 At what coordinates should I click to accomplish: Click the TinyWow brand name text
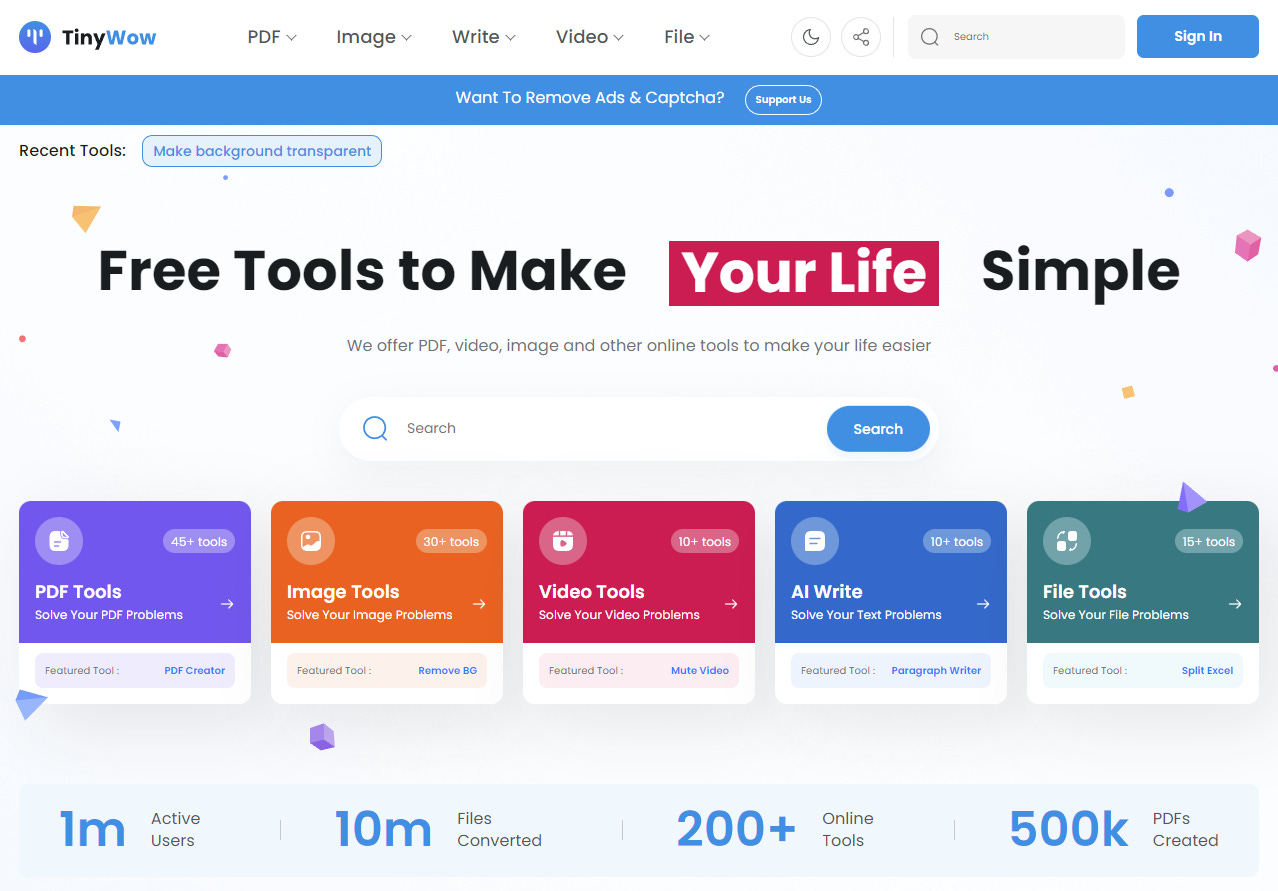[x=109, y=38]
